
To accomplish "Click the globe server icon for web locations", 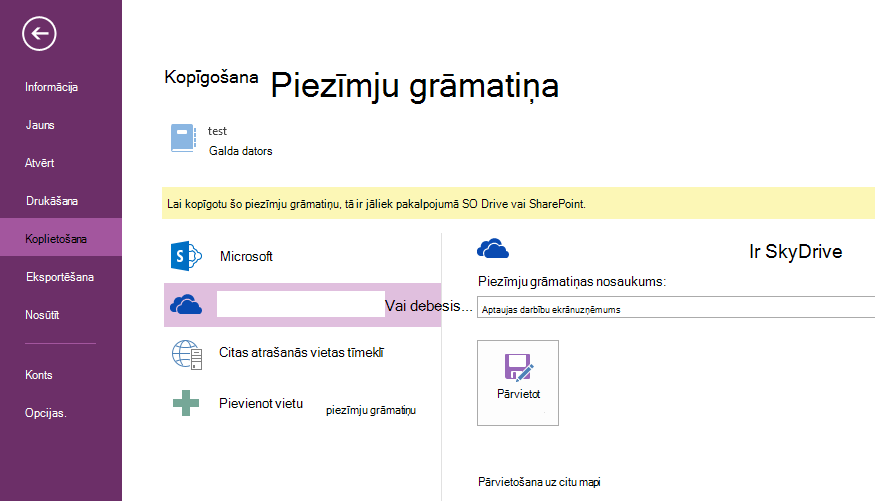I will pyautogui.click(x=187, y=355).
